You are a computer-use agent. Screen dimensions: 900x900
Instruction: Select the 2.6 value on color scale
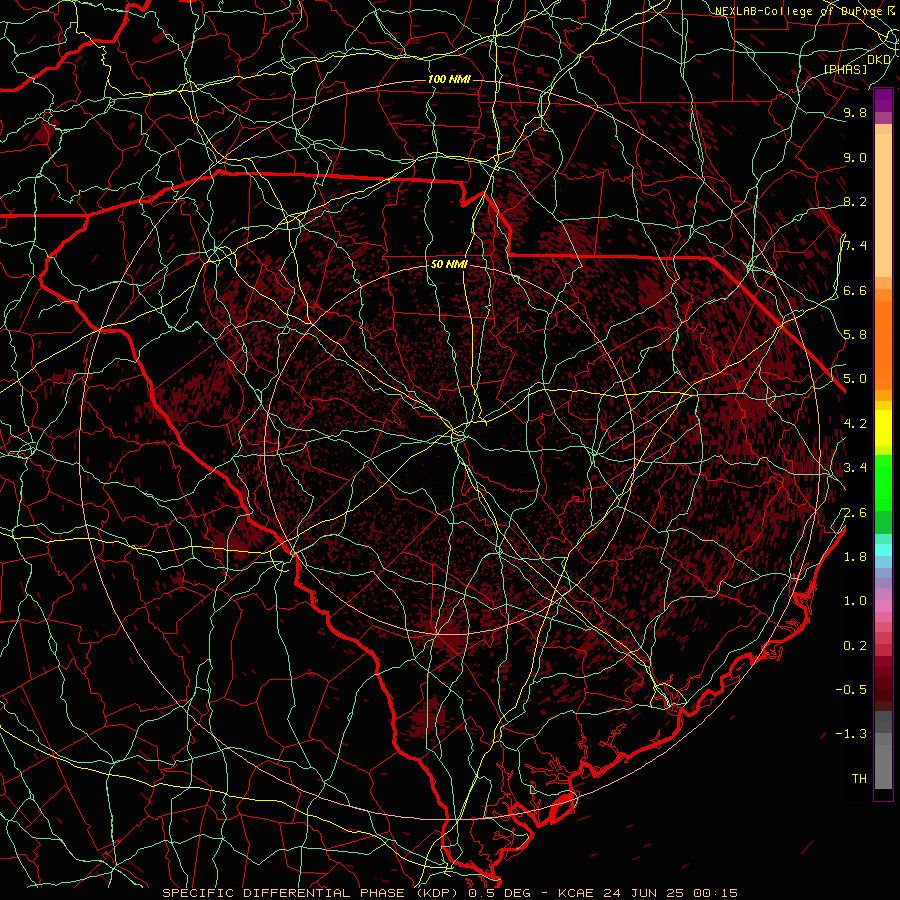coord(855,512)
